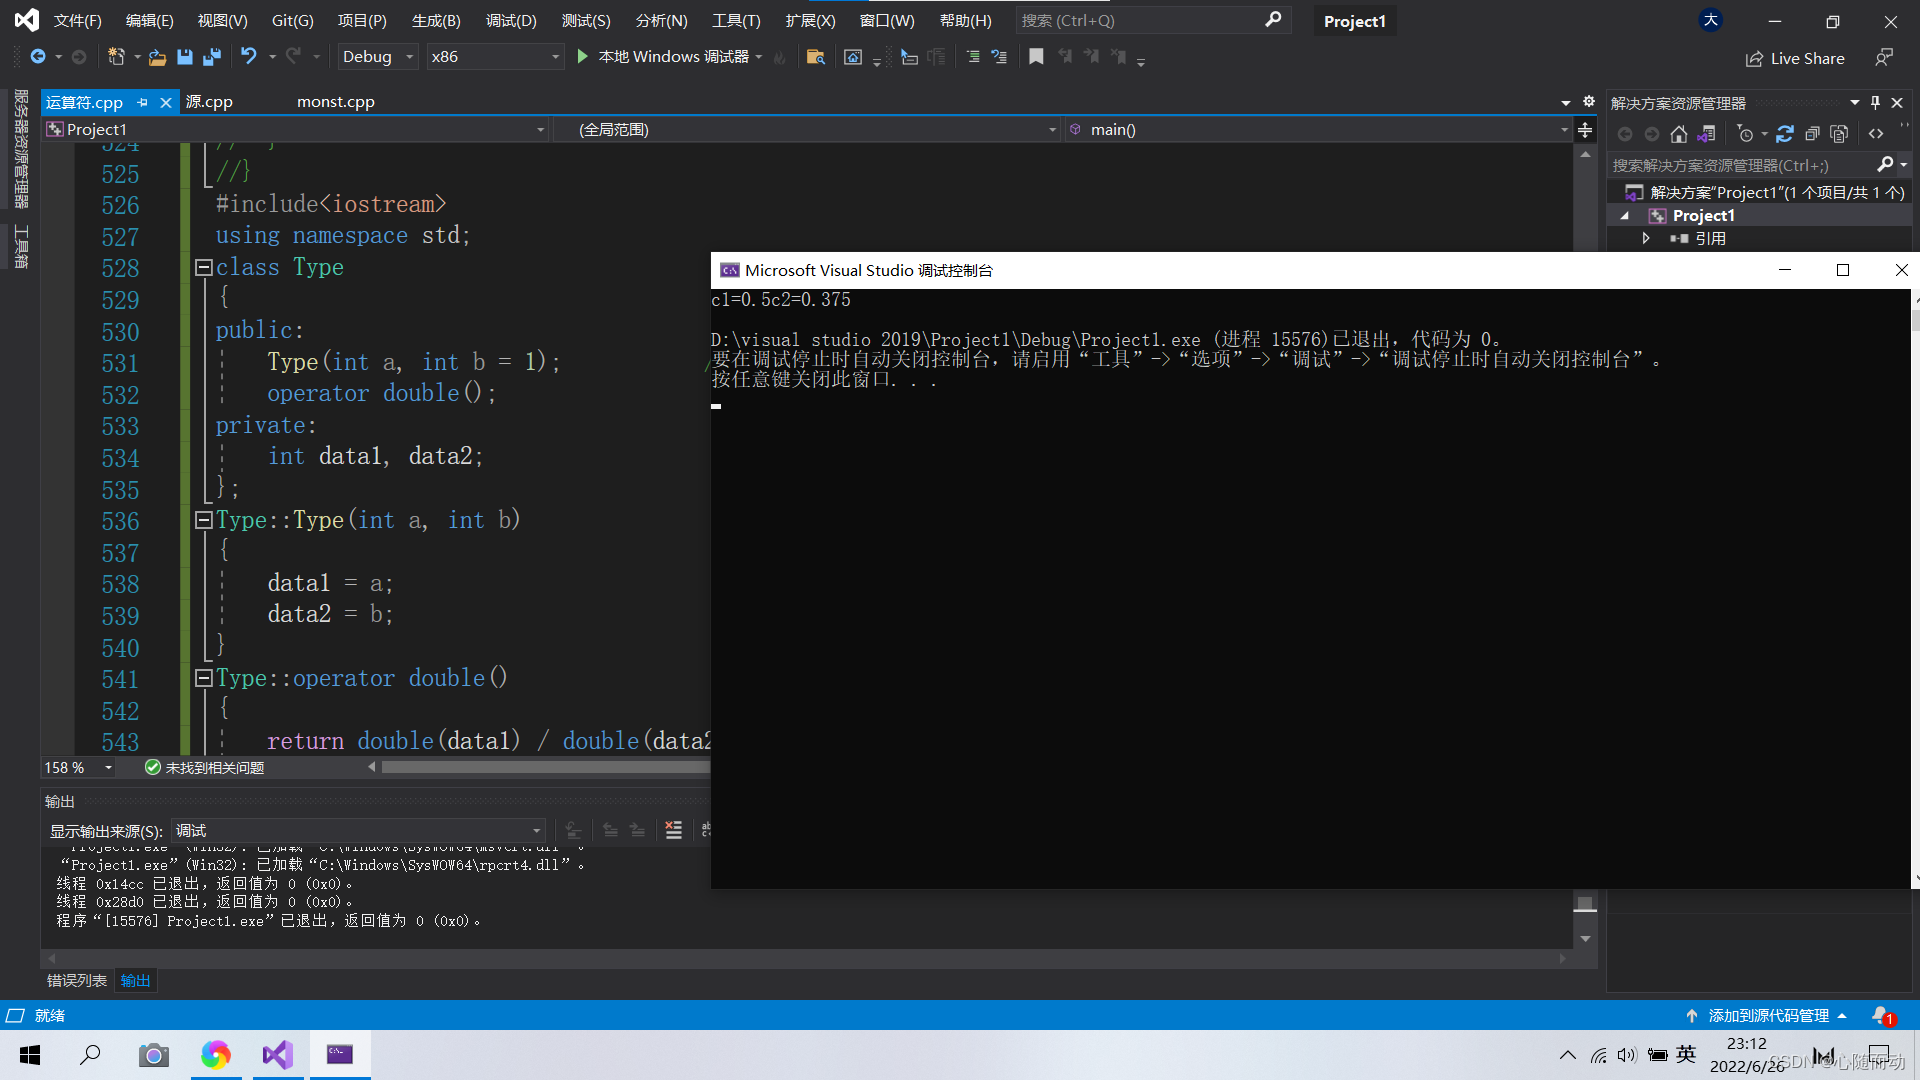Screen dimensions: 1920x1080
Task: Search in Solution Explorer search box
Action: point(1740,165)
